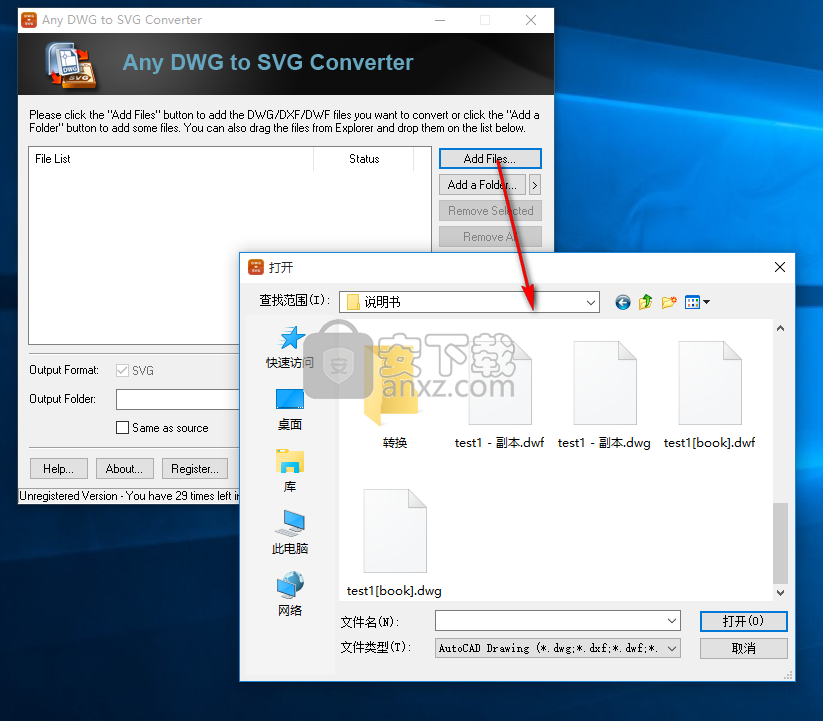Click the file list scroll down arrow
This screenshot has height=721, width=823.
780,593
